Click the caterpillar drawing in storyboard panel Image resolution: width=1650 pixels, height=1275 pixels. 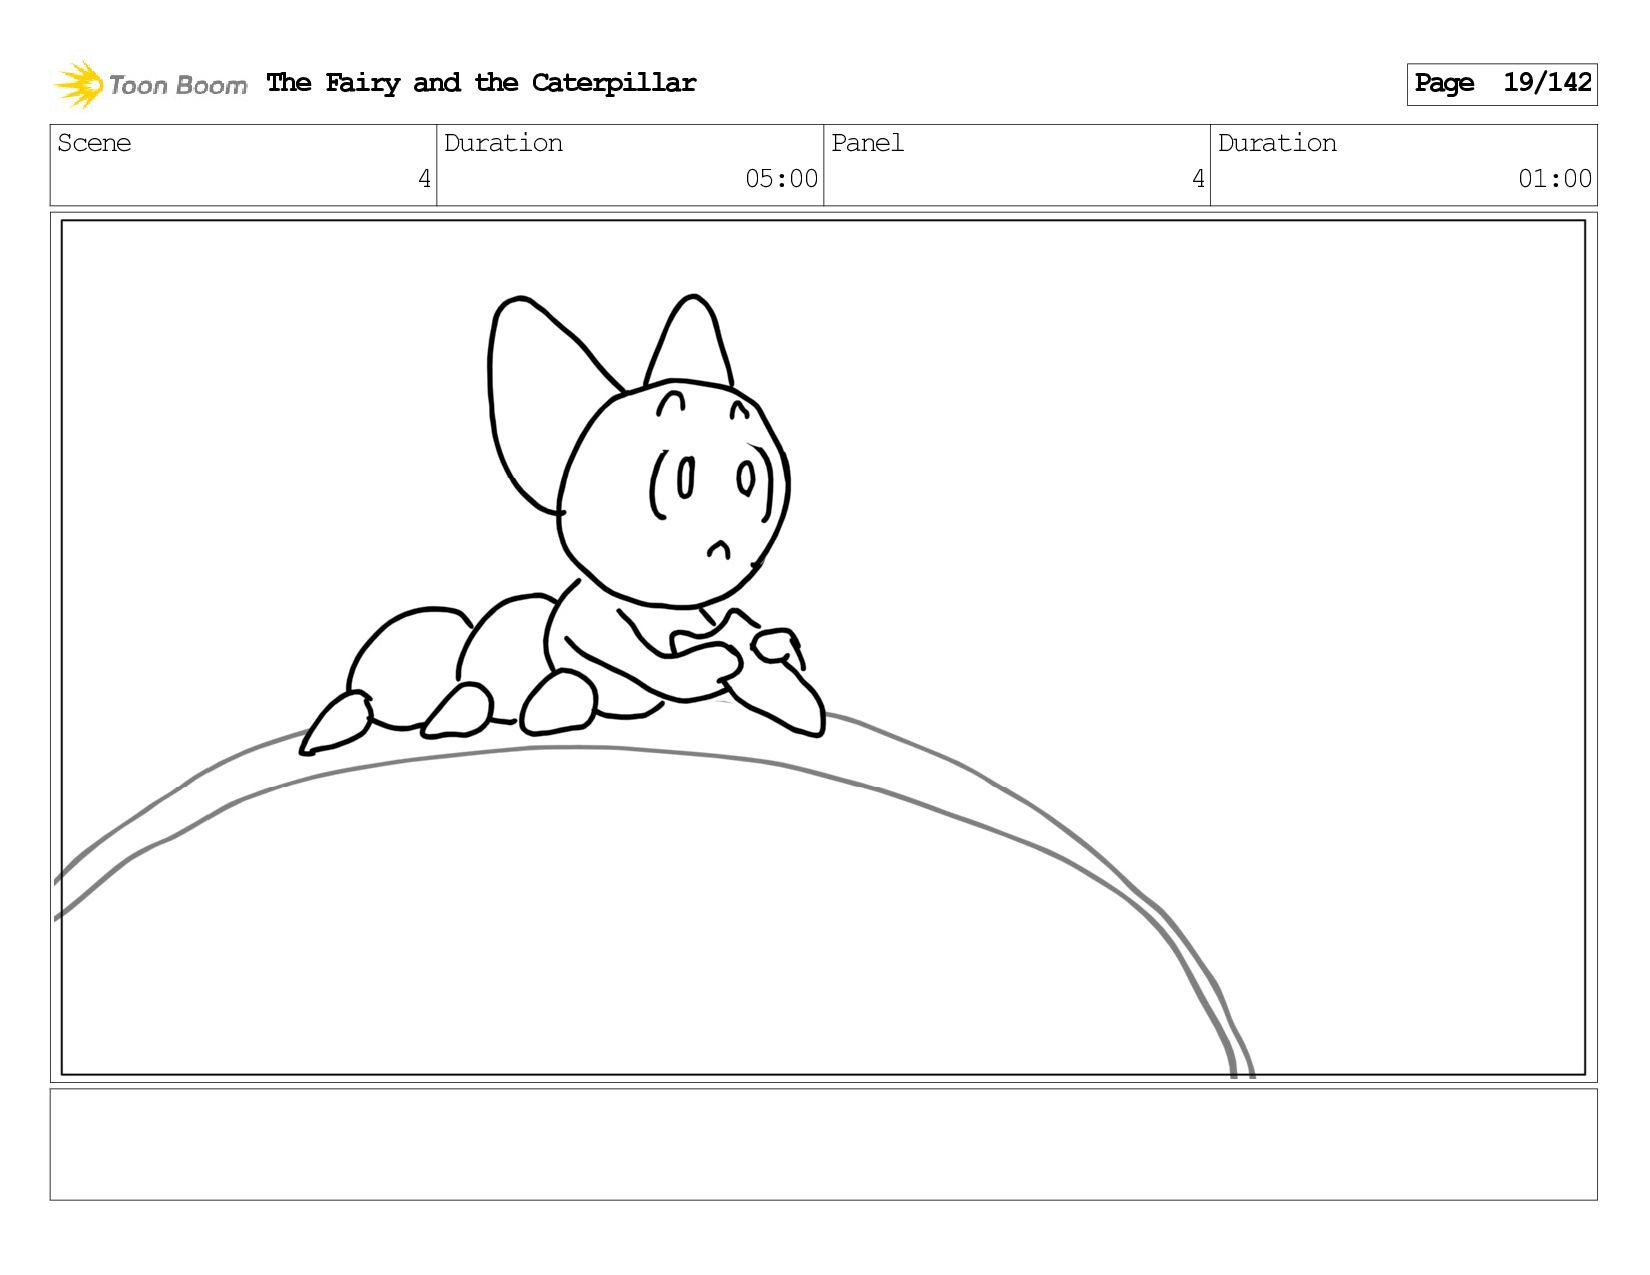[562, 525]
